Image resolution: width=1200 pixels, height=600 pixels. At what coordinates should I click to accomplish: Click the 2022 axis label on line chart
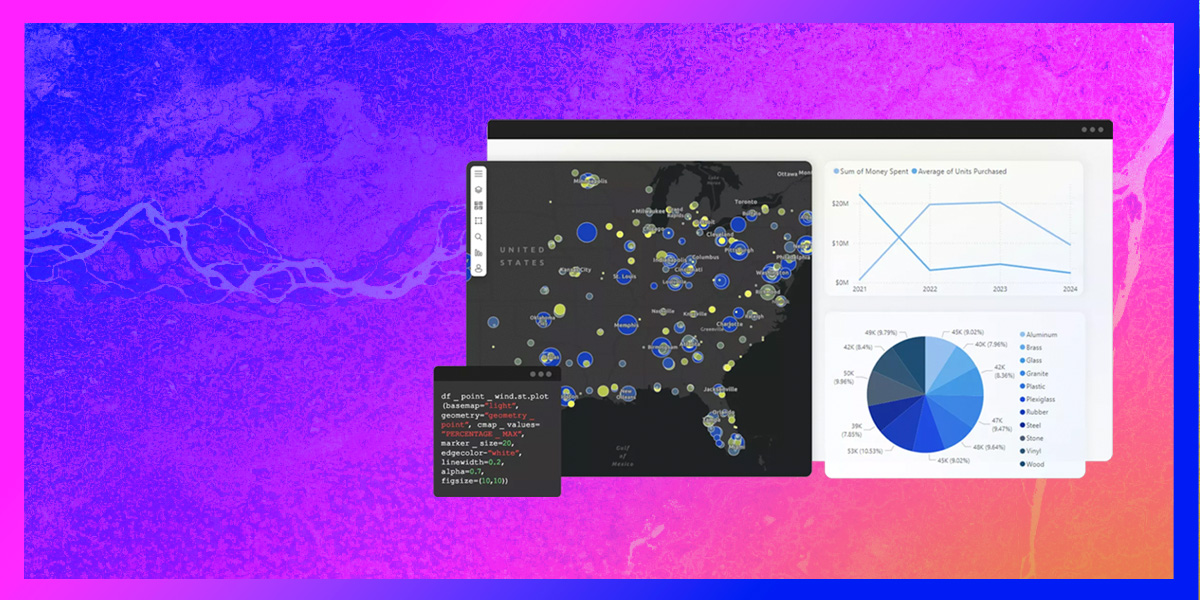(930, 289)
